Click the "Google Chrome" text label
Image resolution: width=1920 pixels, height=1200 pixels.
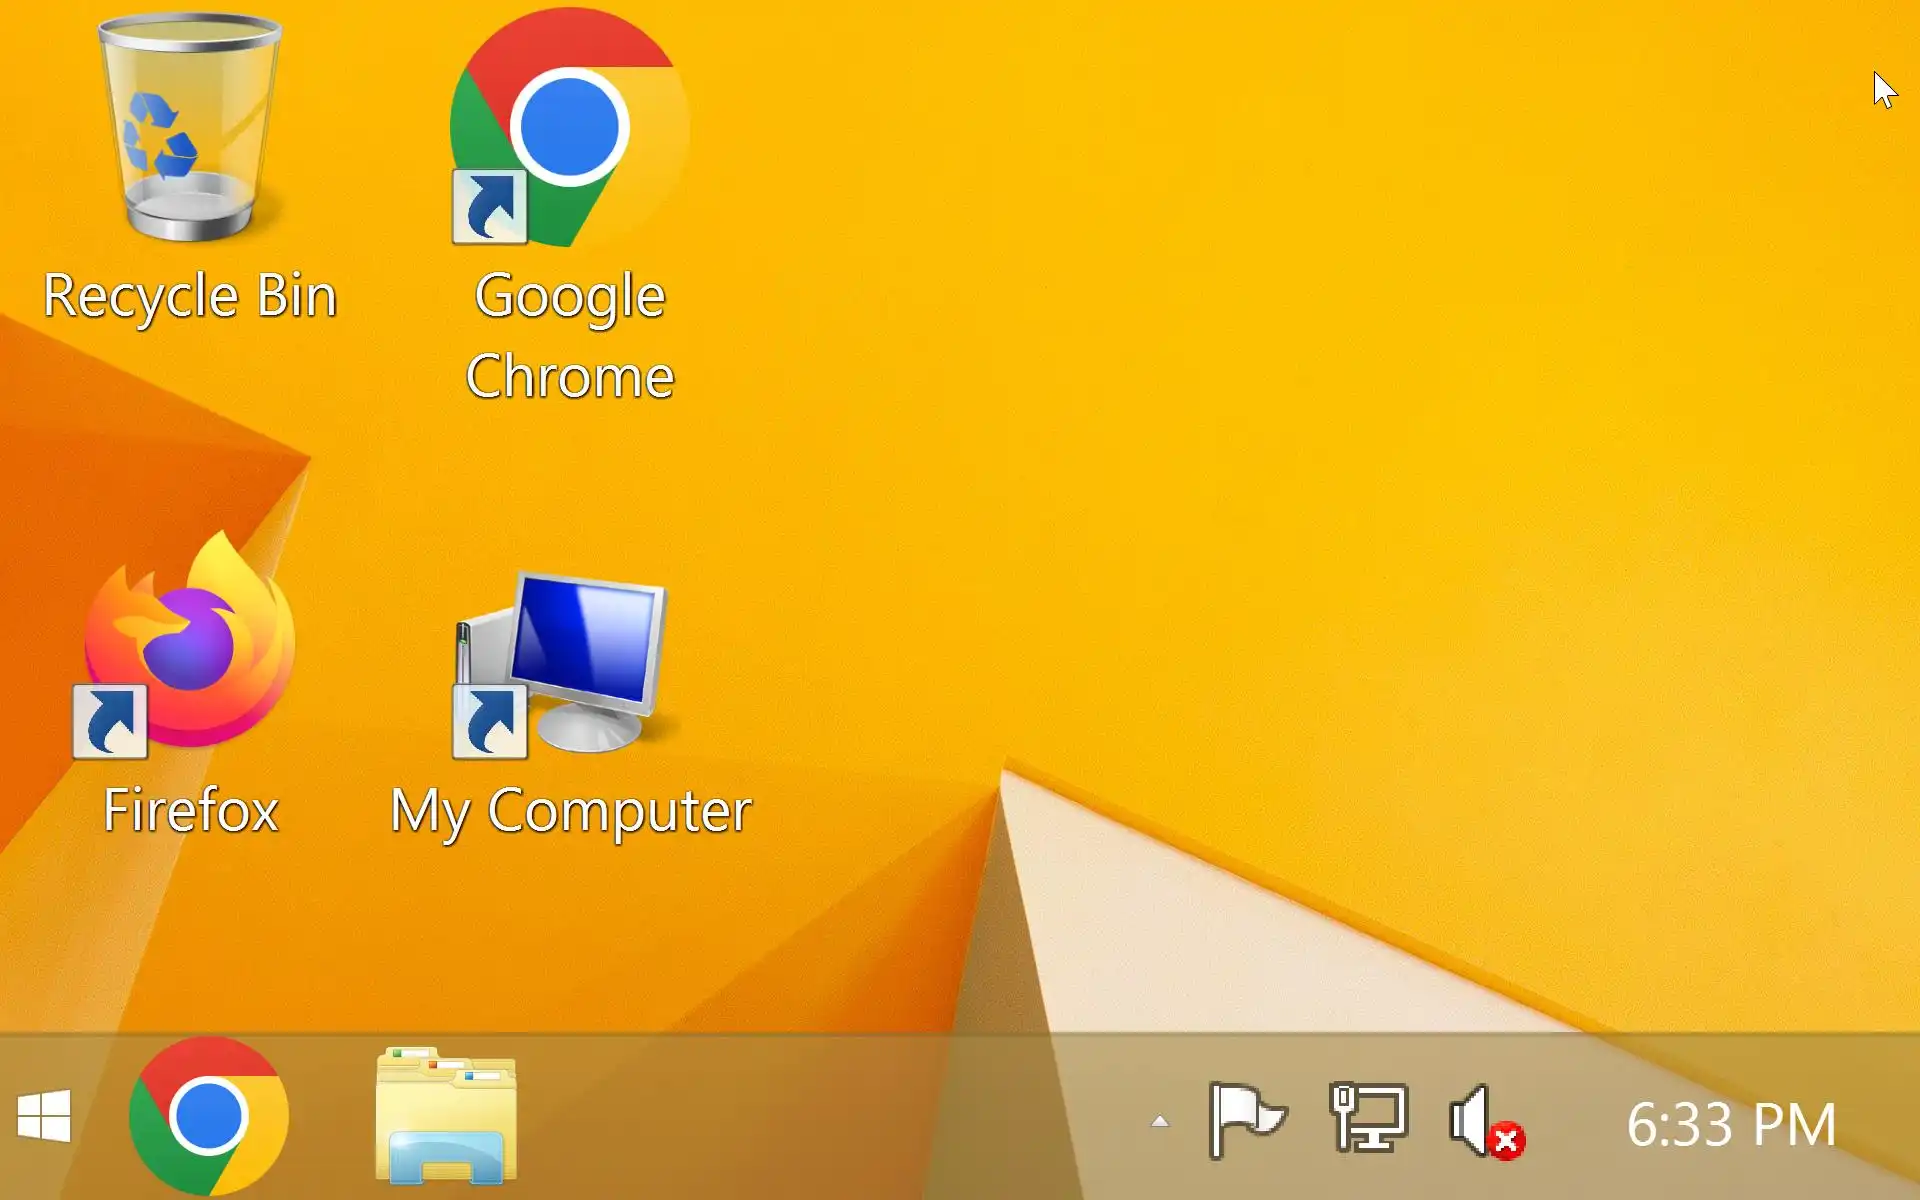point(570,336)
